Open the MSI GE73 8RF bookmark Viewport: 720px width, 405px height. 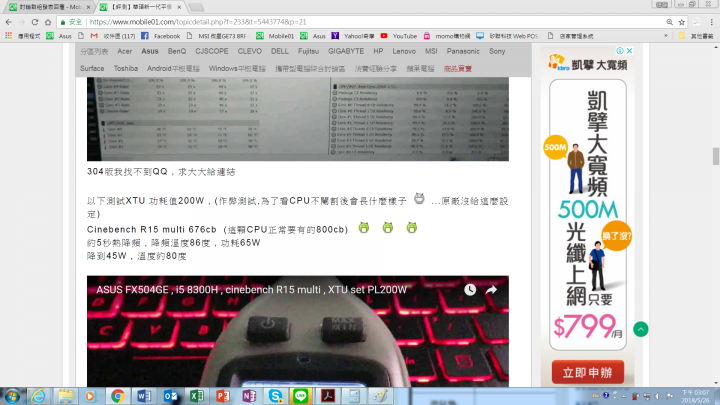point(218,36)
